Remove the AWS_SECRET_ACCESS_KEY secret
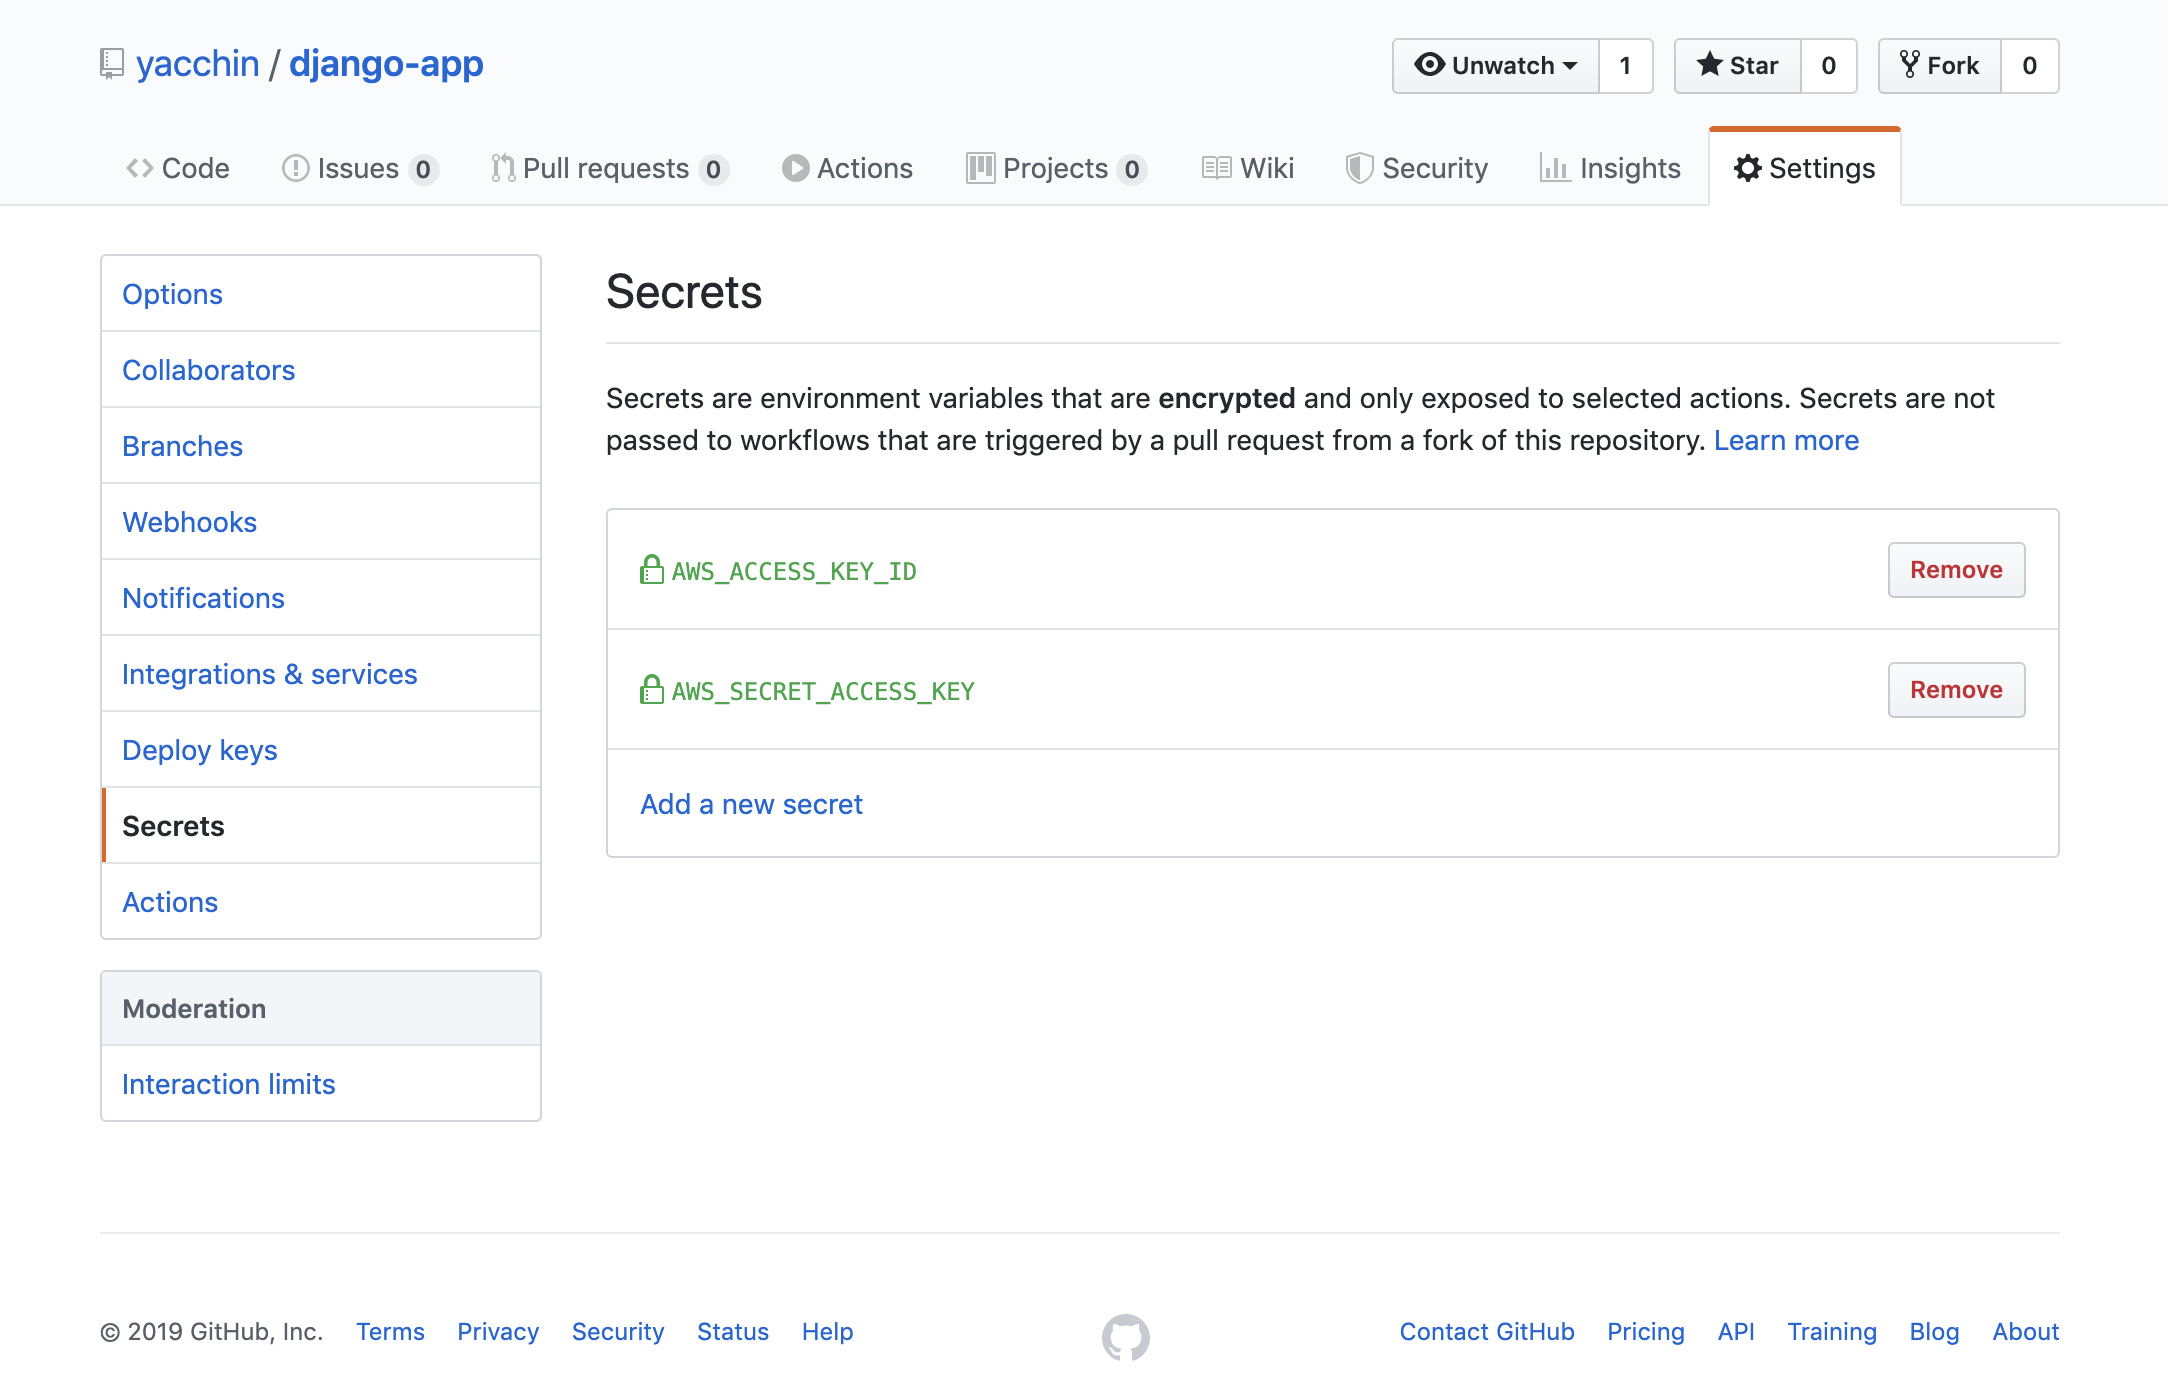The height and width of the screenshot is (1394, 2168). point(1956,690)
